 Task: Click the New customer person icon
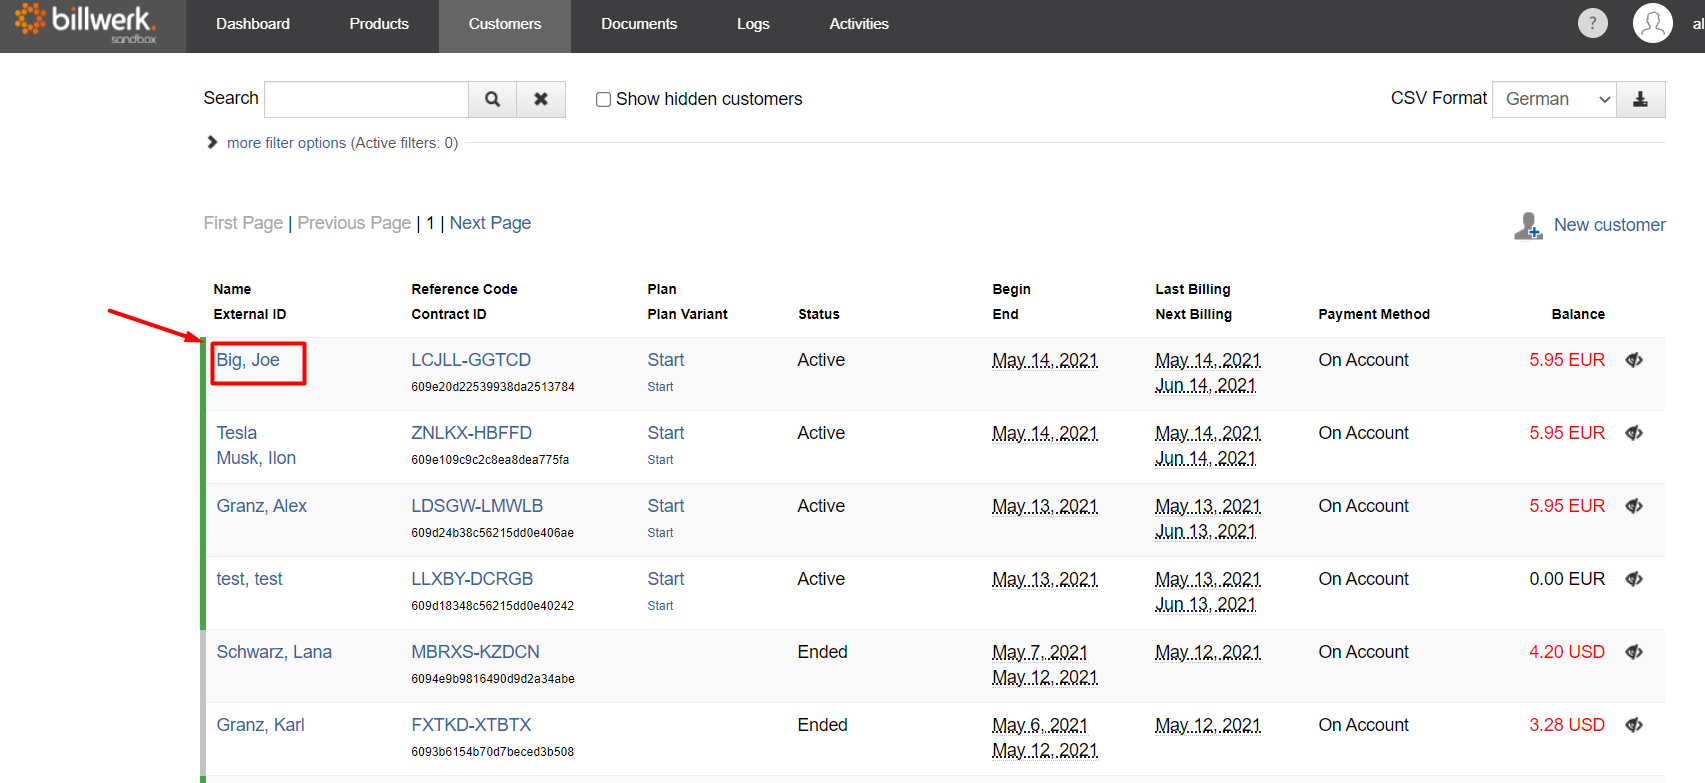1528,226
